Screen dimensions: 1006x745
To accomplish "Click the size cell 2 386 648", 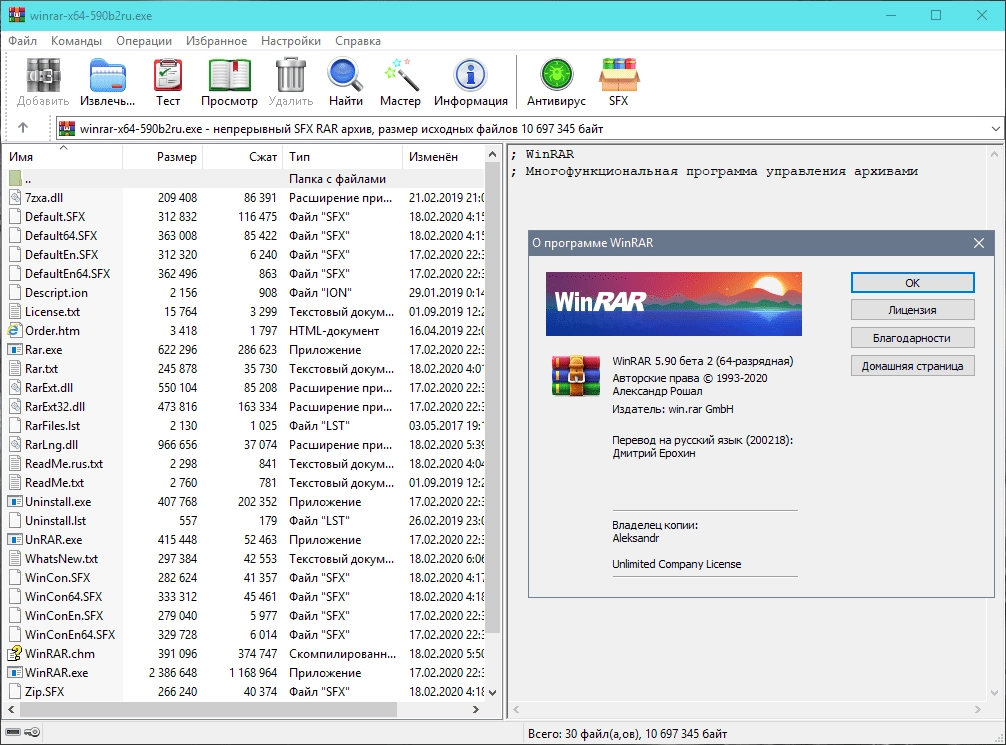I will point(173,672).
